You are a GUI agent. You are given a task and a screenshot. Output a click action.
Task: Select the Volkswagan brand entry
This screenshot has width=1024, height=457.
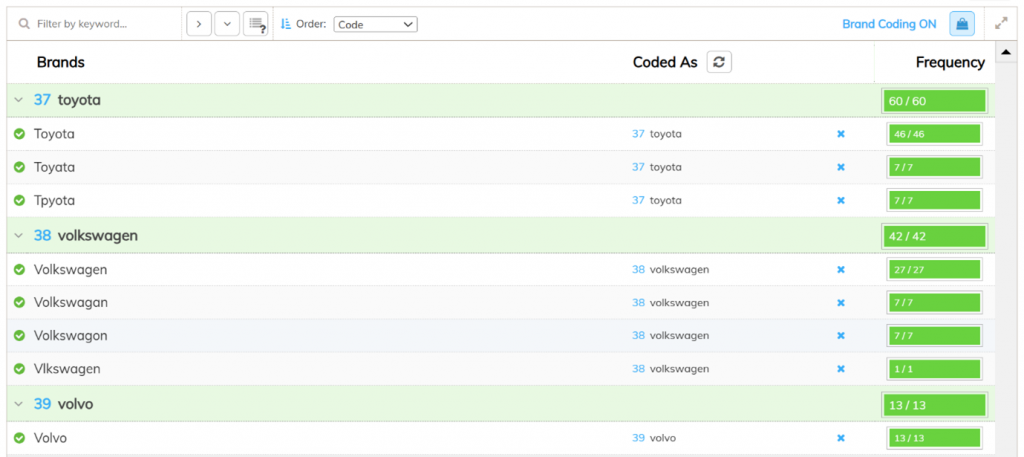click(71, 302)
